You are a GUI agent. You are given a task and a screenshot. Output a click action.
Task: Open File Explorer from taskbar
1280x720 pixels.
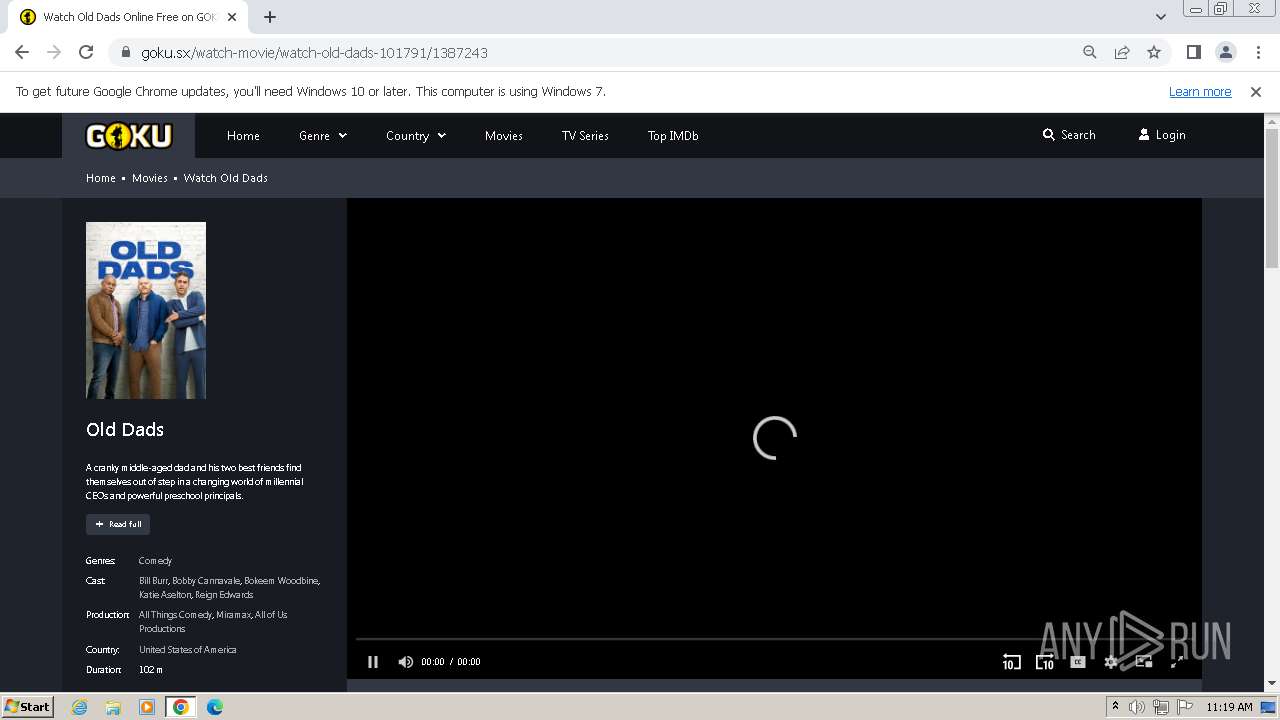coord(113,707)
